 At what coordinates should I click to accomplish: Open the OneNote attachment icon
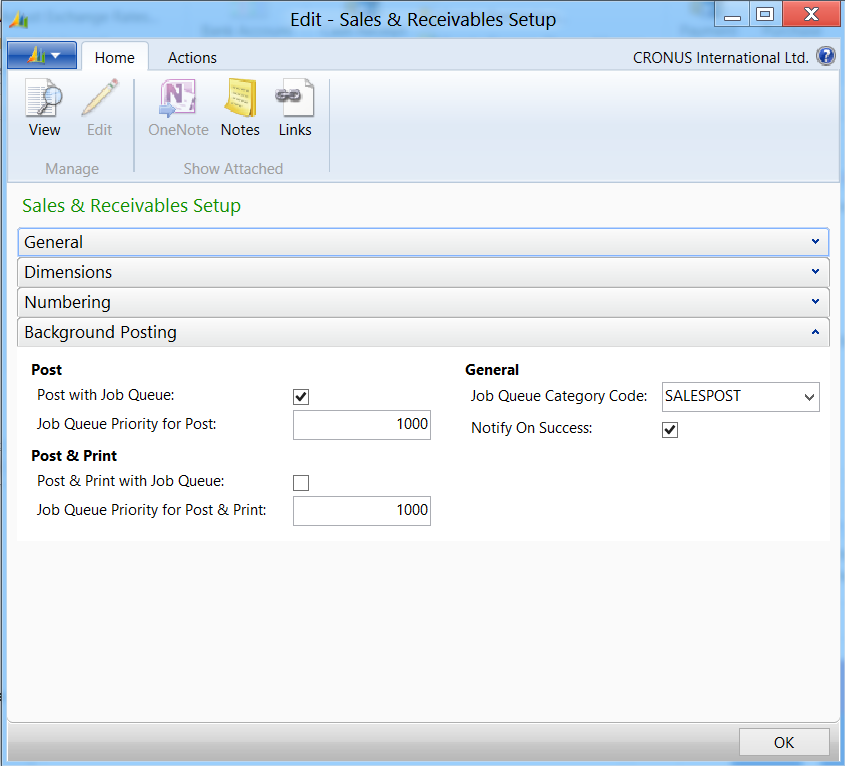click(x=178, y=102)
